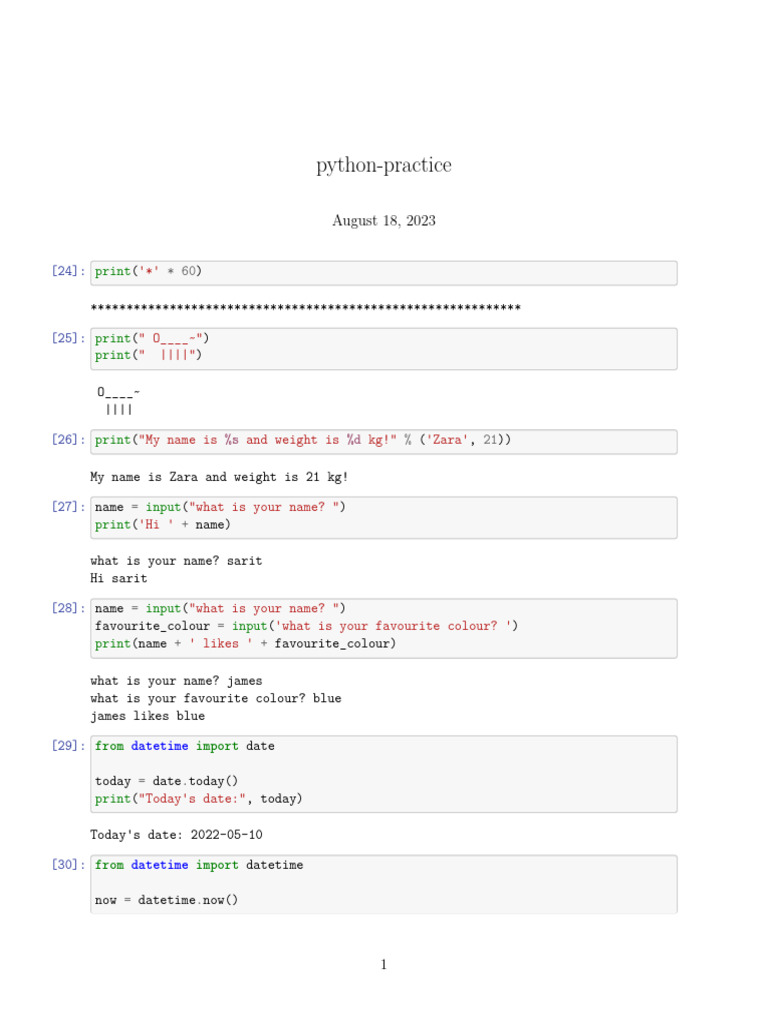Click the "Hi sarit" output line
768x1024 pixels.
(x=118, y=579)
